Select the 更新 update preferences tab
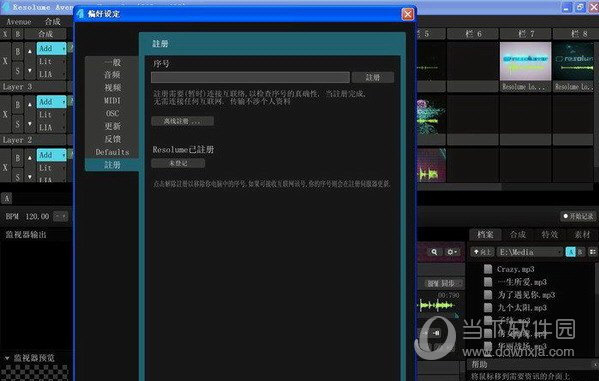599x381 pixels. (112, 126)
